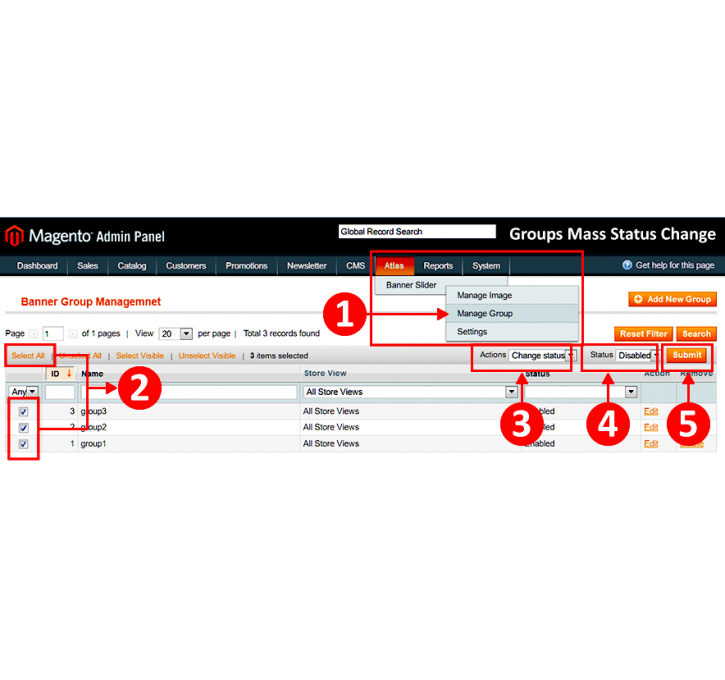This screenshot has width=725, height=680.
Task: Click Add New Group button
Action: tap(672, 300)
